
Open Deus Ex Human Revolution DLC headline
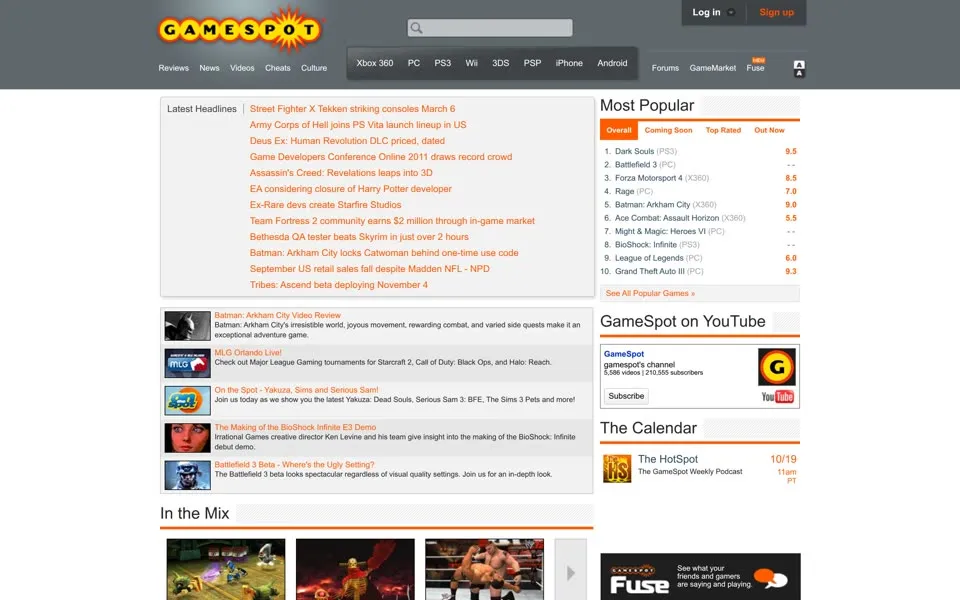coord(347,141)
